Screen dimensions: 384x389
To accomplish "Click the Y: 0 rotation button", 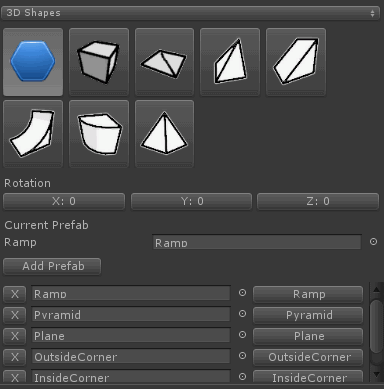I will 192,201.
